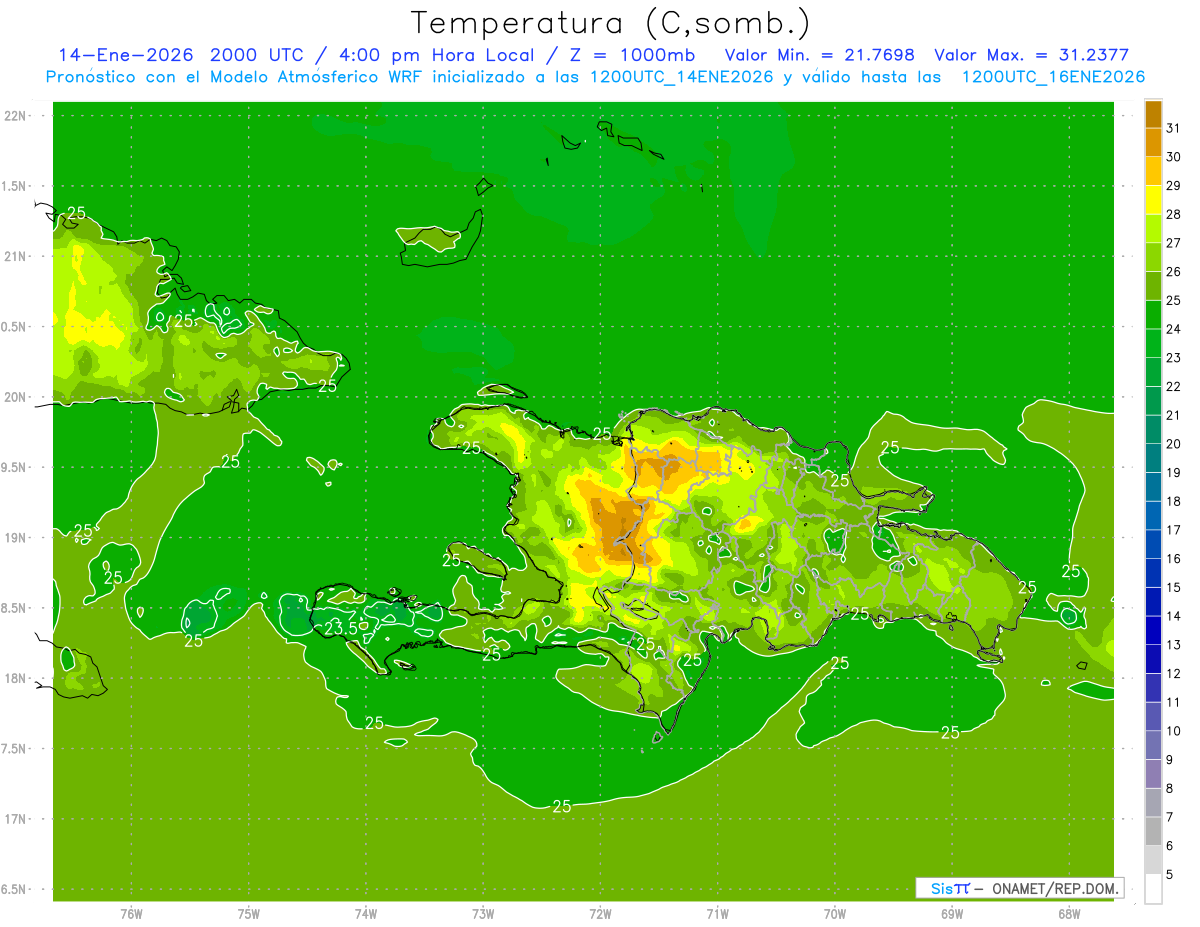
Task: Click the orange swatch between 30 and 31
Action: tap(1153, 142)
